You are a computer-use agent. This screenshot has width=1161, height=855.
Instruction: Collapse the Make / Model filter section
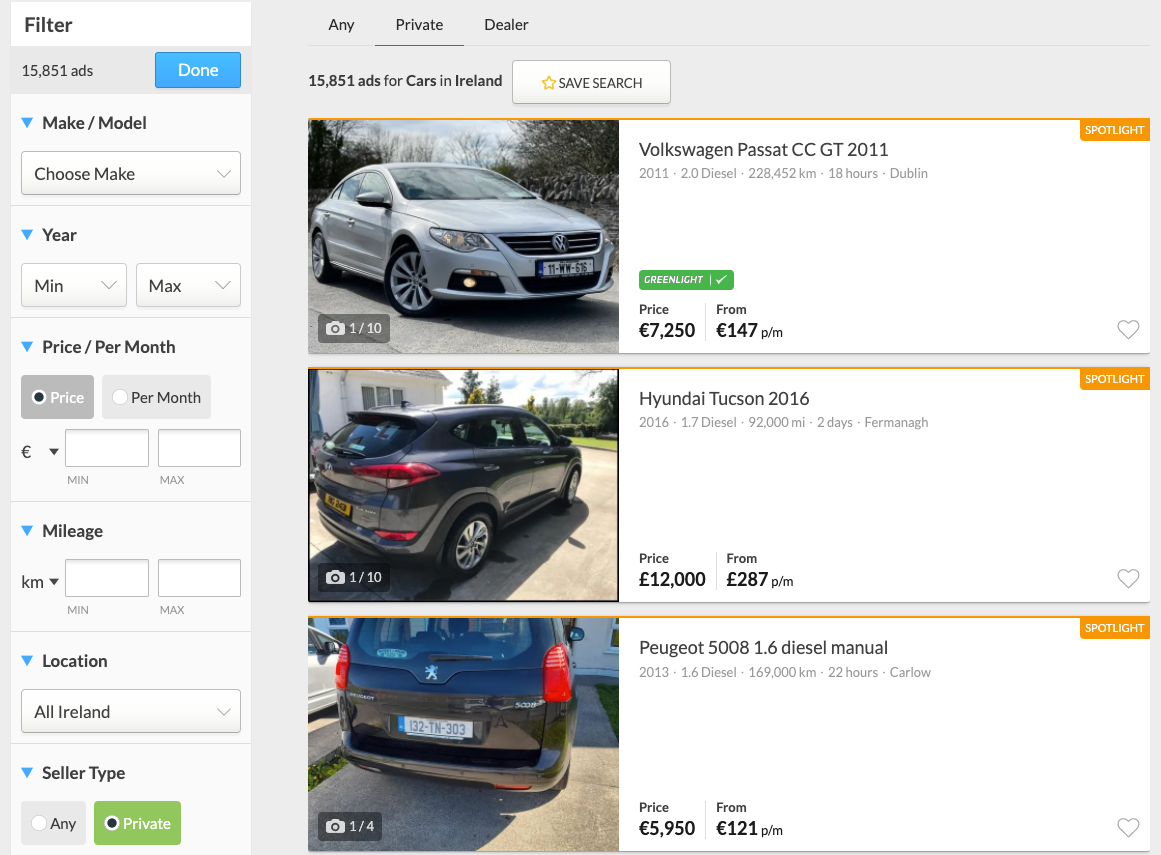coord(27,123)
